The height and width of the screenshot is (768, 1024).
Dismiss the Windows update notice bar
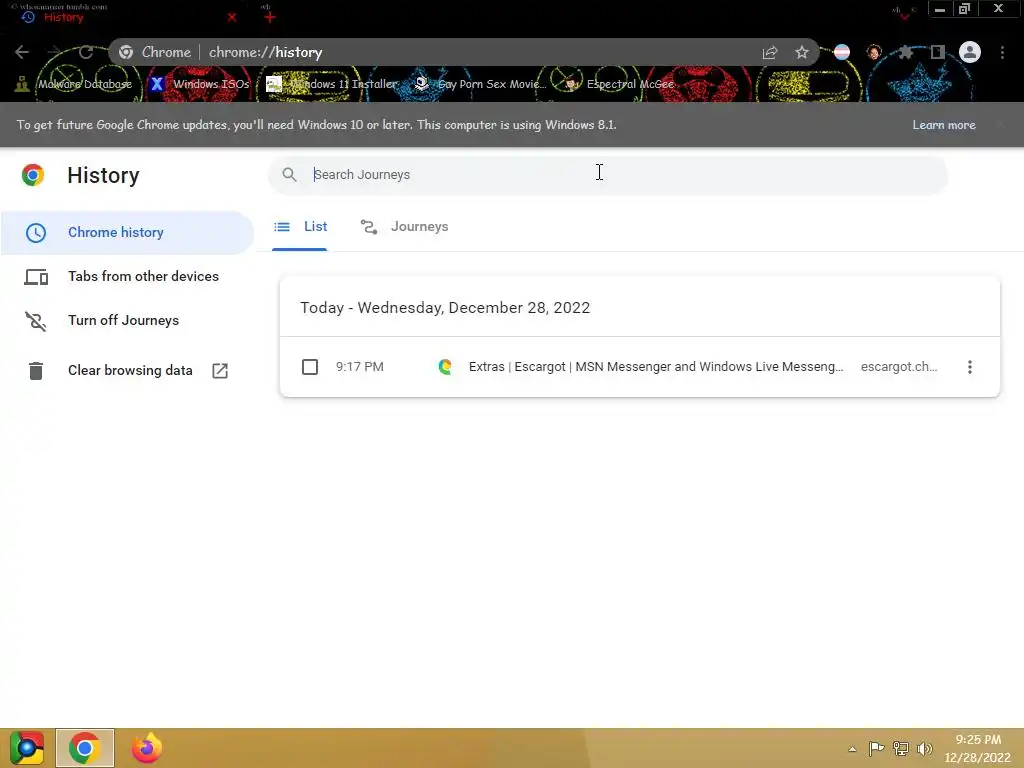[1000, 125]
